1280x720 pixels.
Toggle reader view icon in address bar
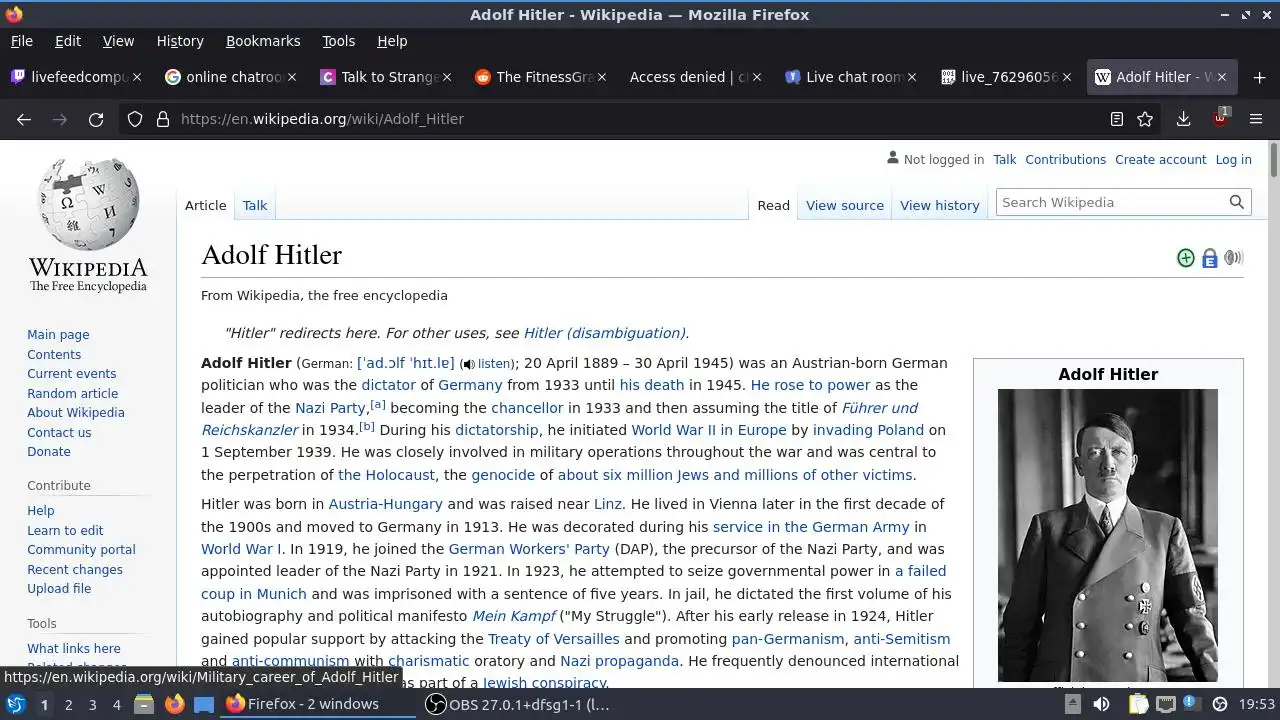coord(1117,119)
